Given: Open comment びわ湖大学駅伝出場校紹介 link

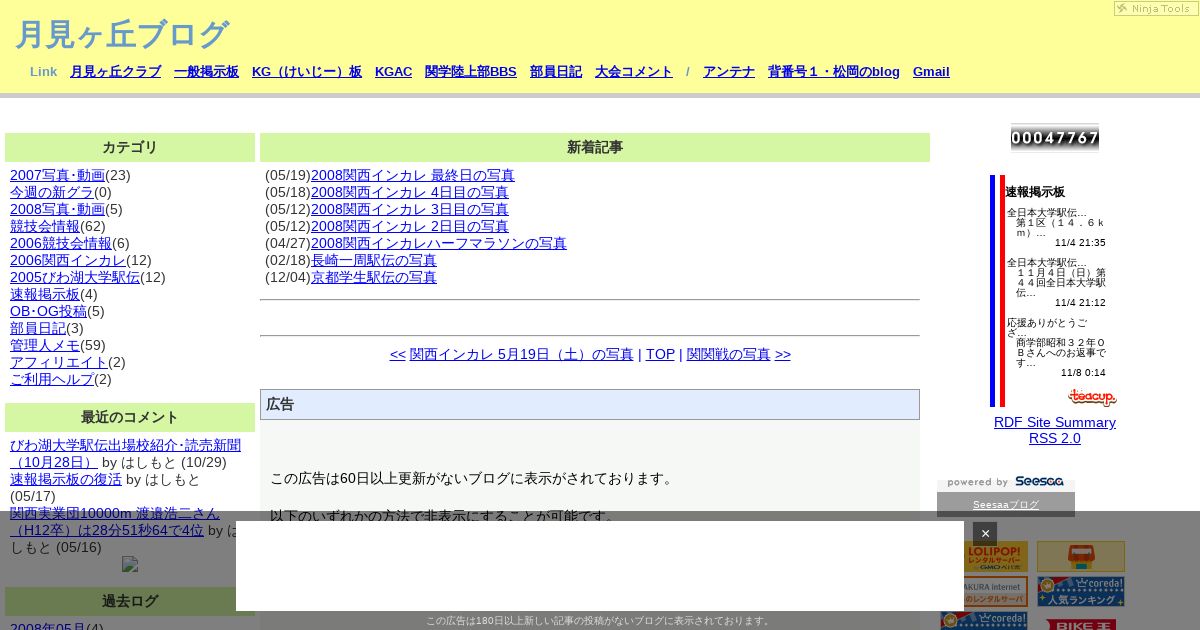Looking at the screenshot, I should pyautogui.click(x=125, y=453).
